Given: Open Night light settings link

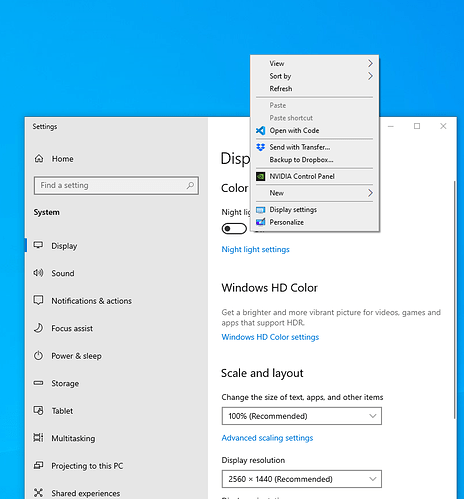Looking at the screenshot, I should click(x=256, y=249).
